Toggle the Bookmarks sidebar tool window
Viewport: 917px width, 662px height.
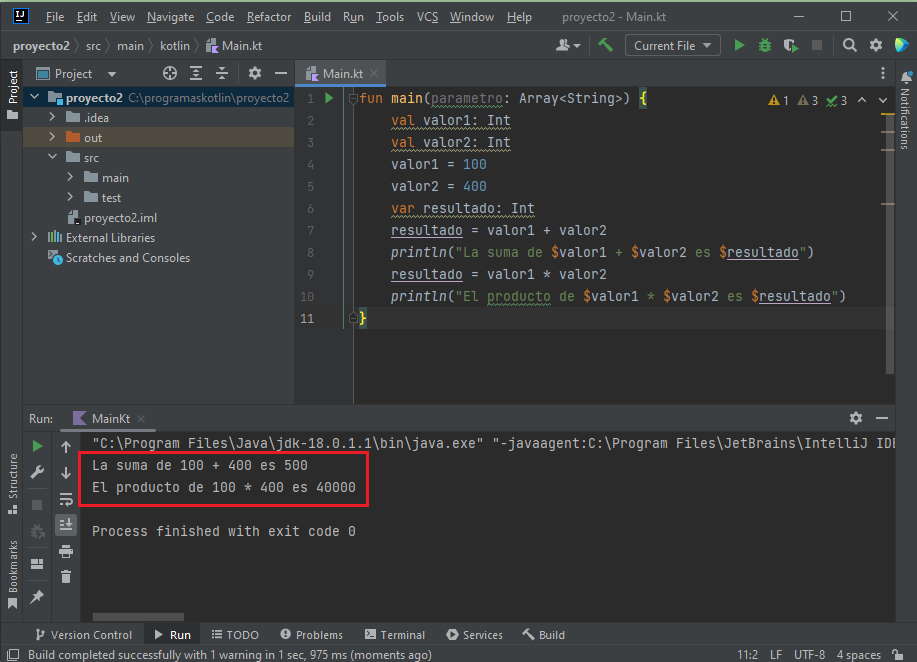tap(12, 575)
